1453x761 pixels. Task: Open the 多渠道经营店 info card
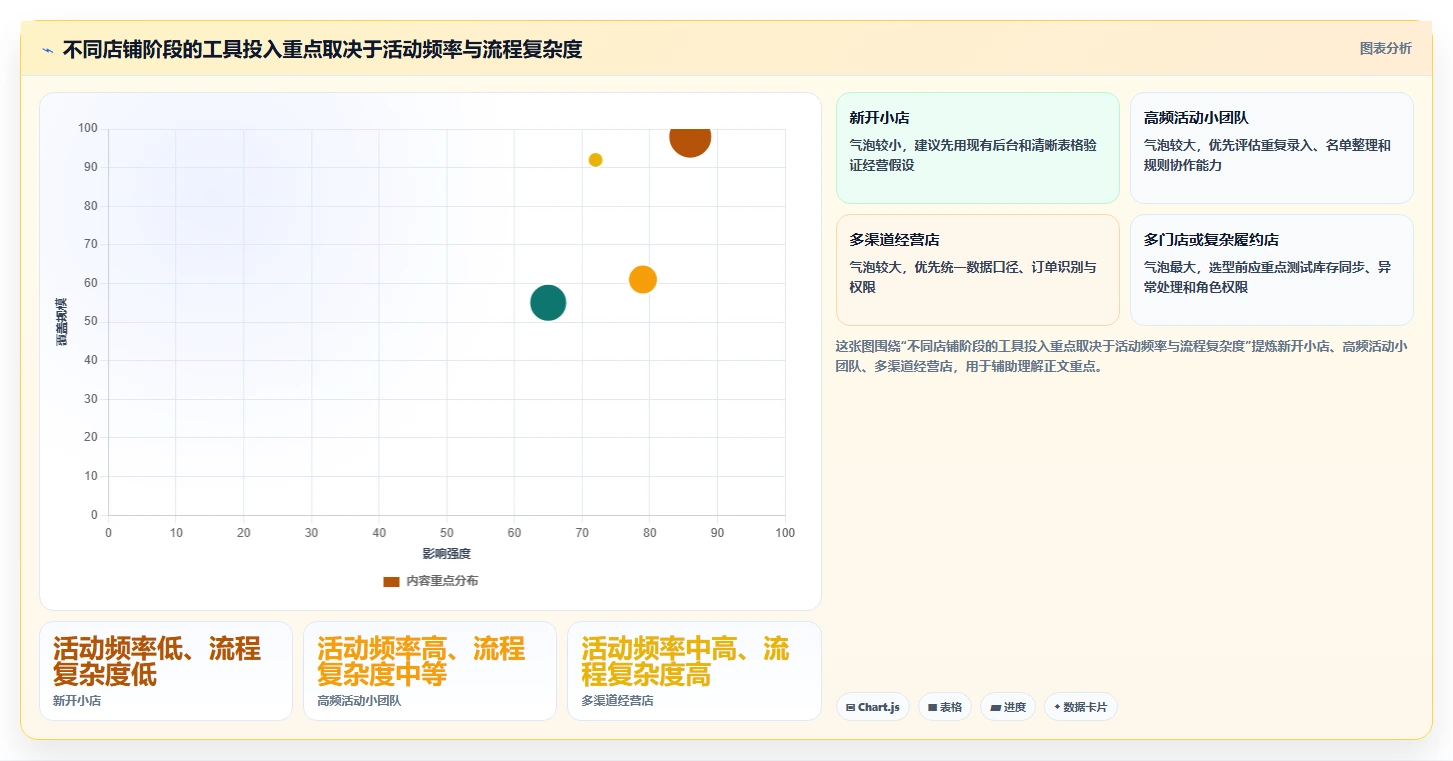point(977,270)
